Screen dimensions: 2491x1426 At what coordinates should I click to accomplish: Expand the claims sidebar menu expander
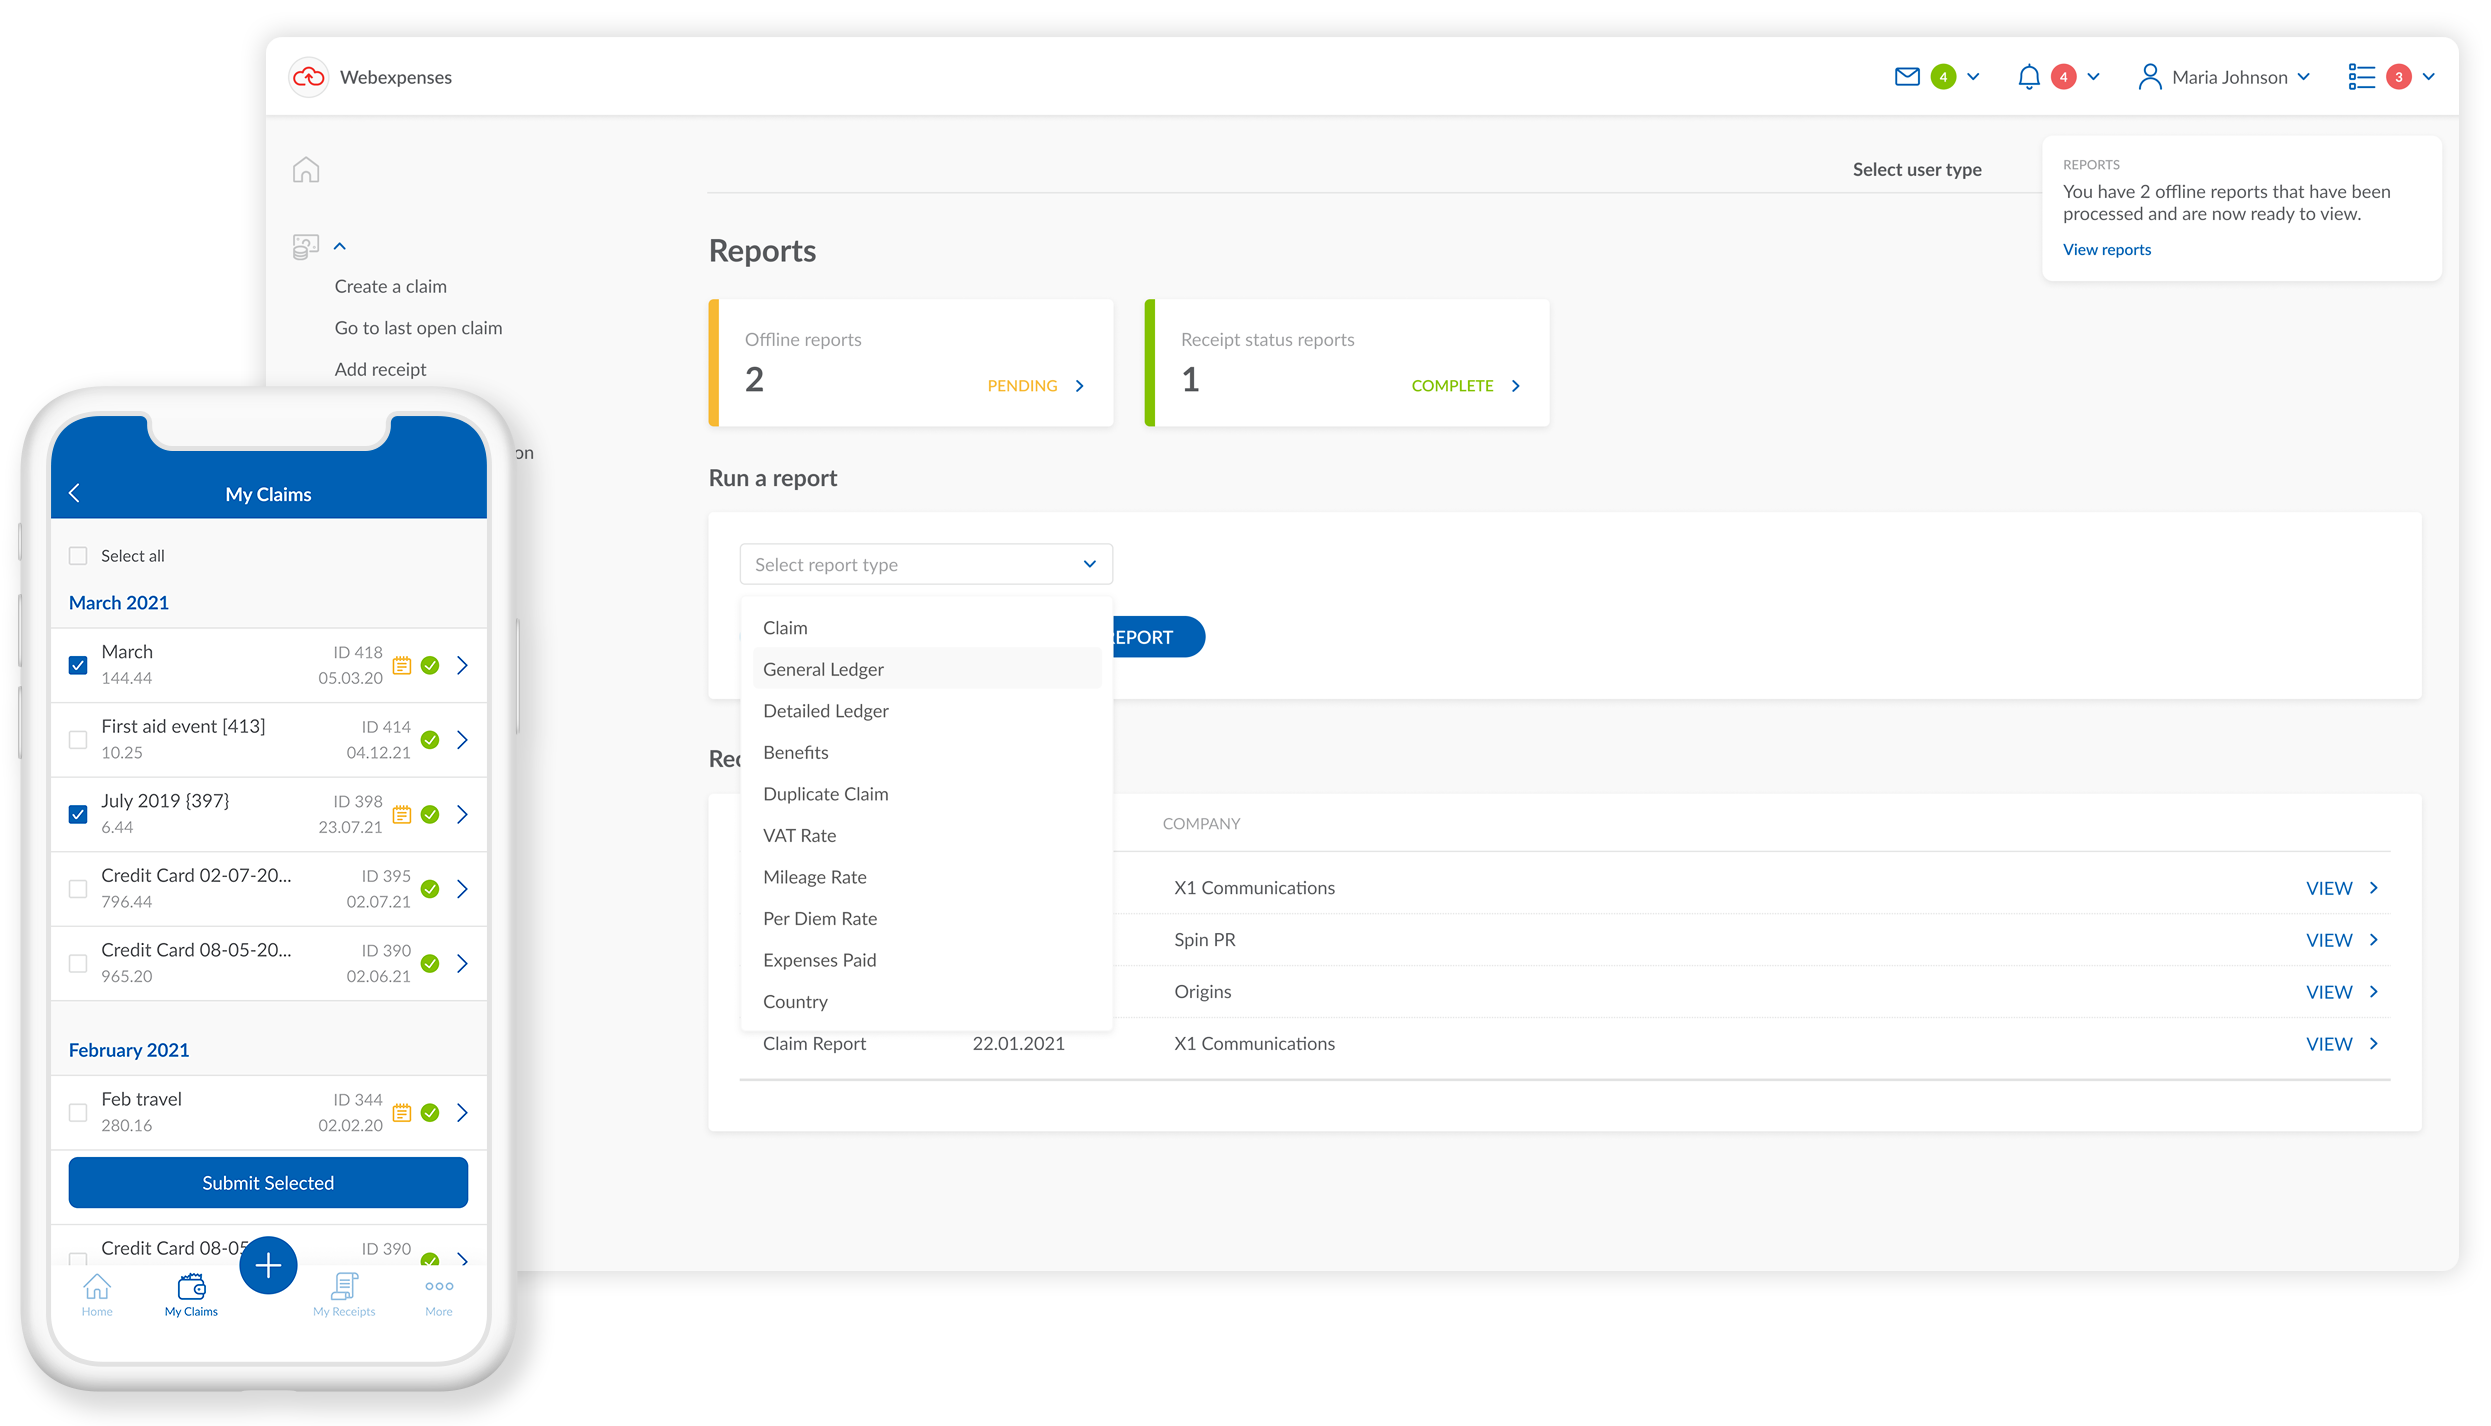click(x=339, y=246)
